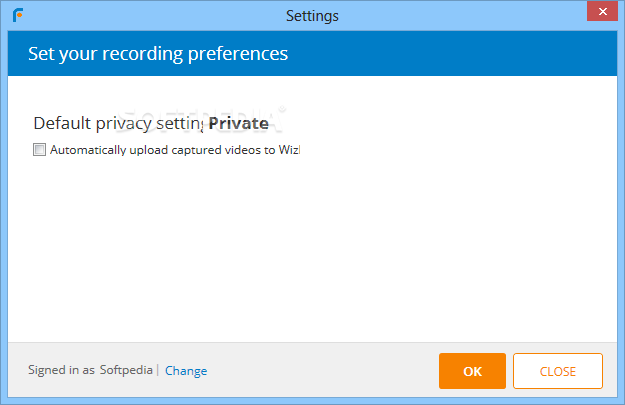625x405 pixels.
Task: Click the 'Settings' window title text
Action: [312, 16]
